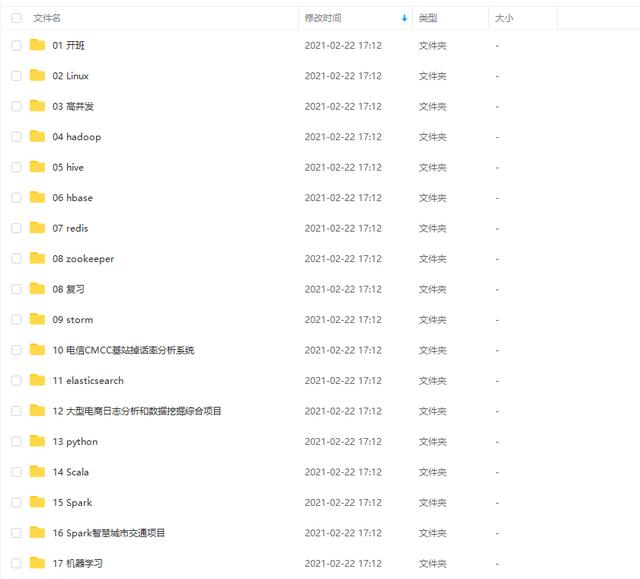The width and height of the screenshot is (640, 579).
Task: Check the box for 06 hbase
Action: click(x=16, y=197)
